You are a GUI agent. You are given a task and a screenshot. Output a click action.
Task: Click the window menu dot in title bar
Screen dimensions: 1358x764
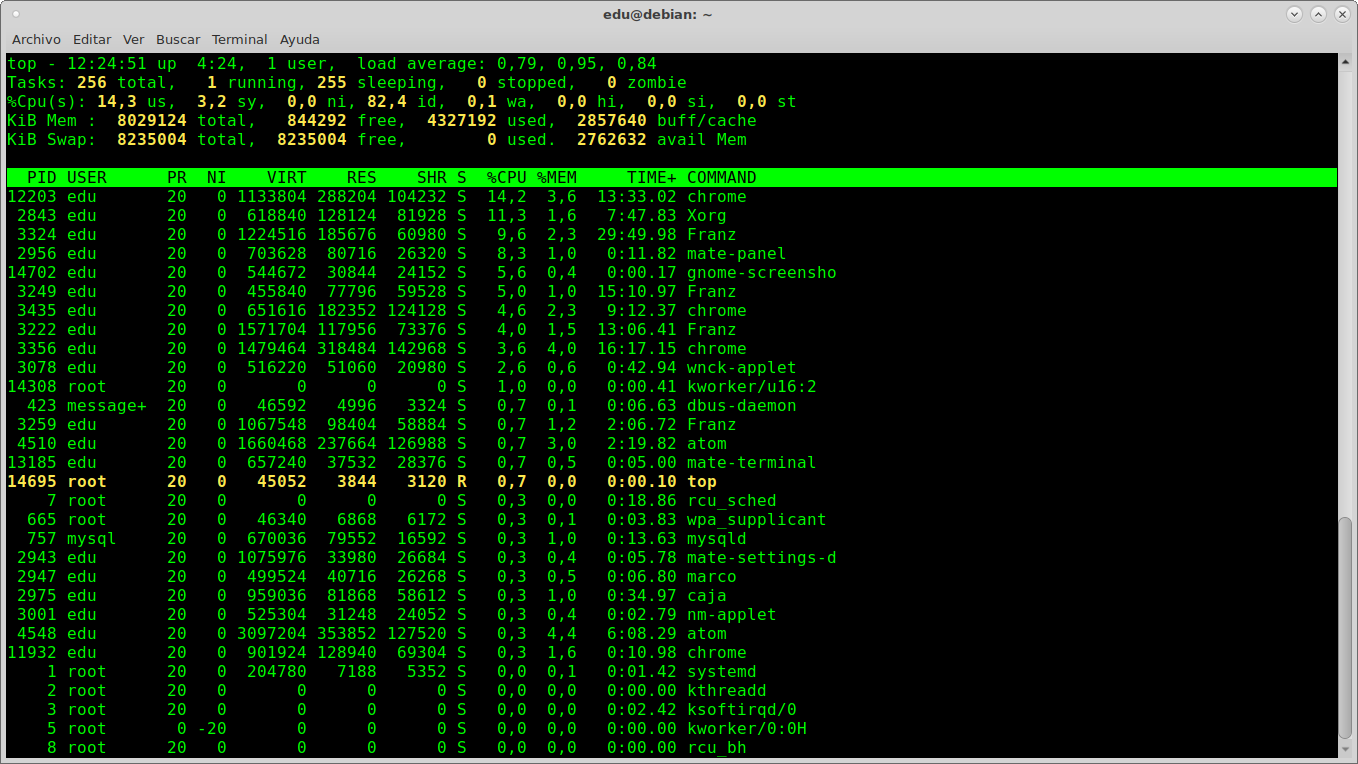(16, 14)
